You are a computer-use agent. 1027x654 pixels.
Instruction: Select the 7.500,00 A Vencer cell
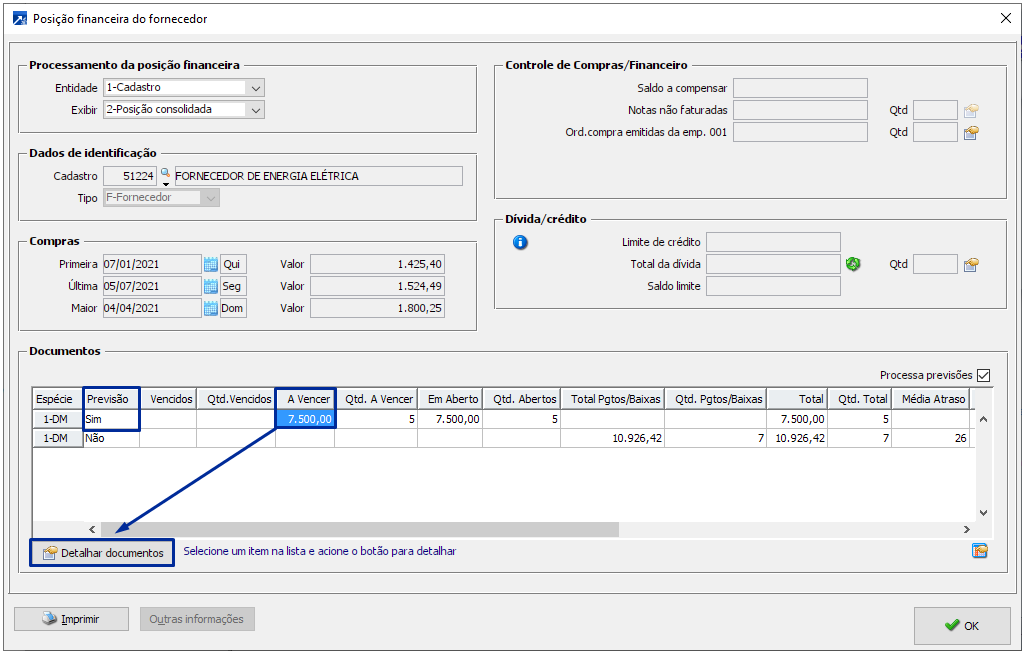tap(306, 419)
